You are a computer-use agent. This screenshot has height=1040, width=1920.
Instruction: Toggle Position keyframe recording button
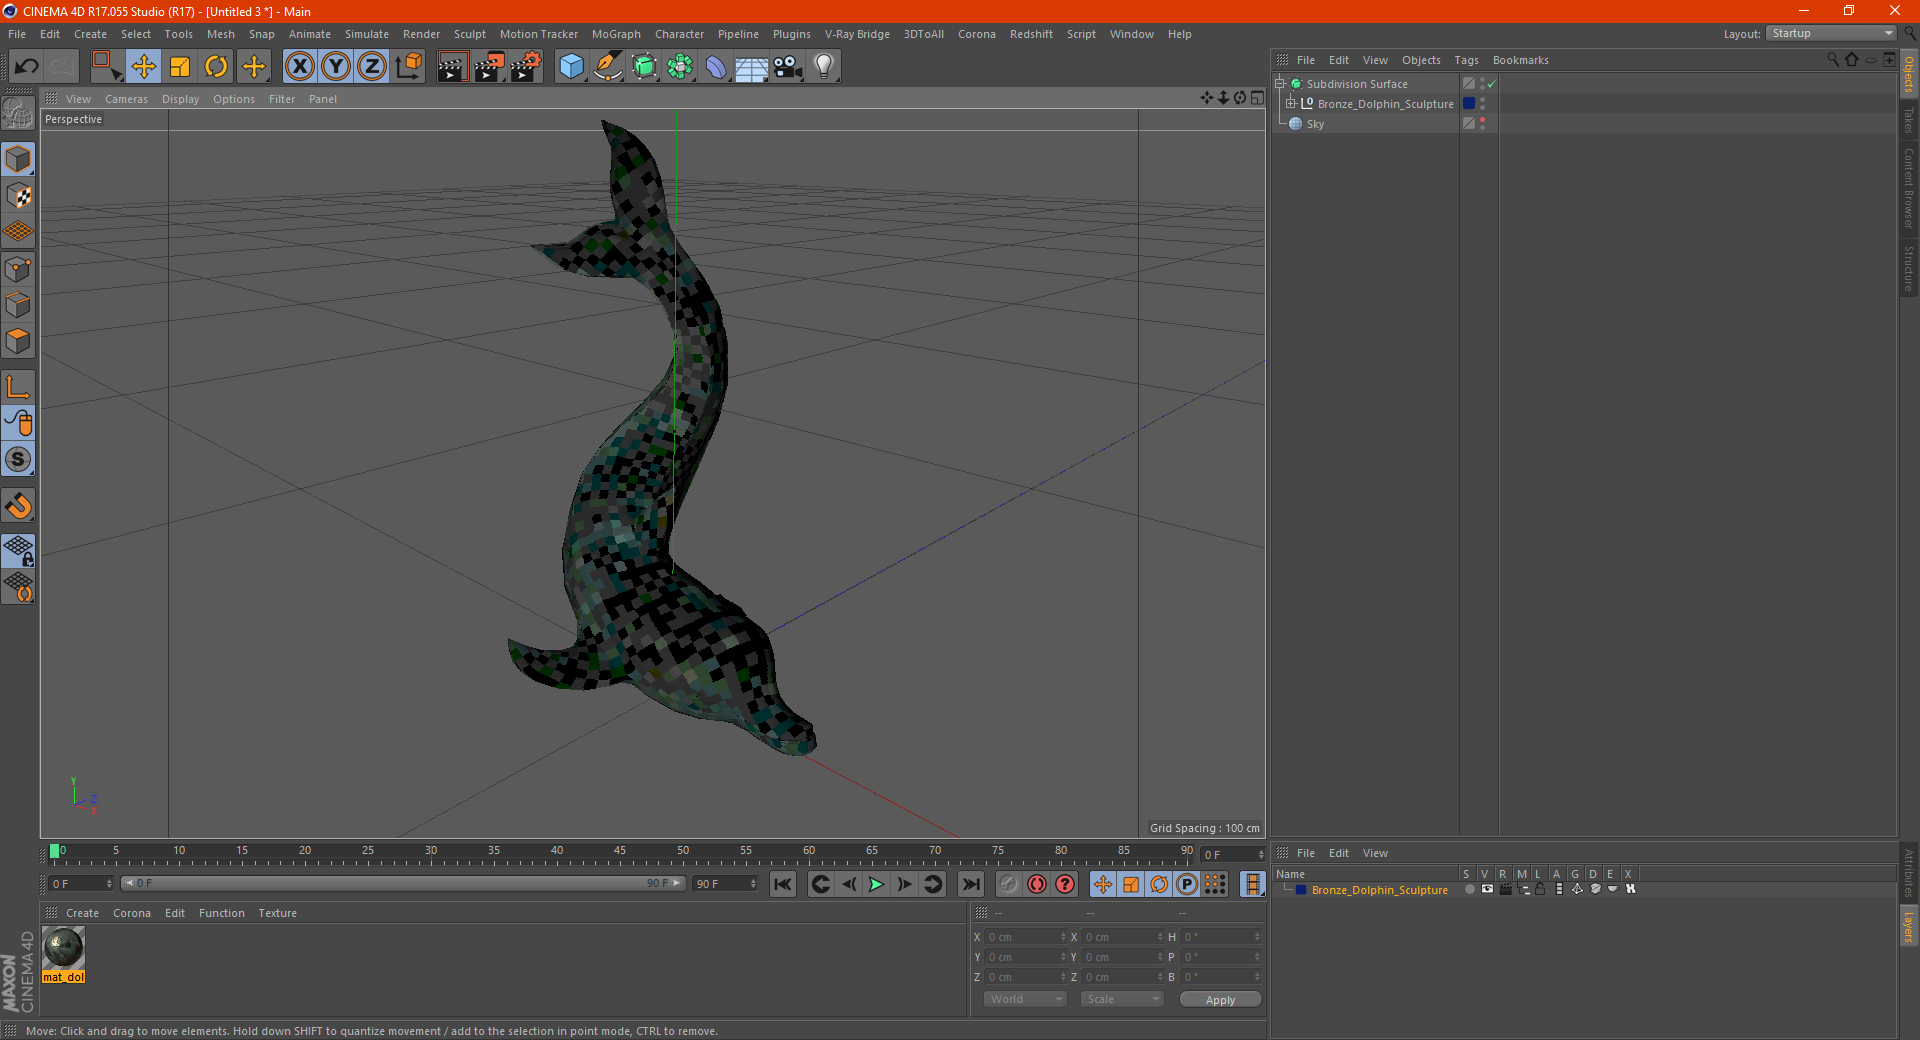[1103, 884]
